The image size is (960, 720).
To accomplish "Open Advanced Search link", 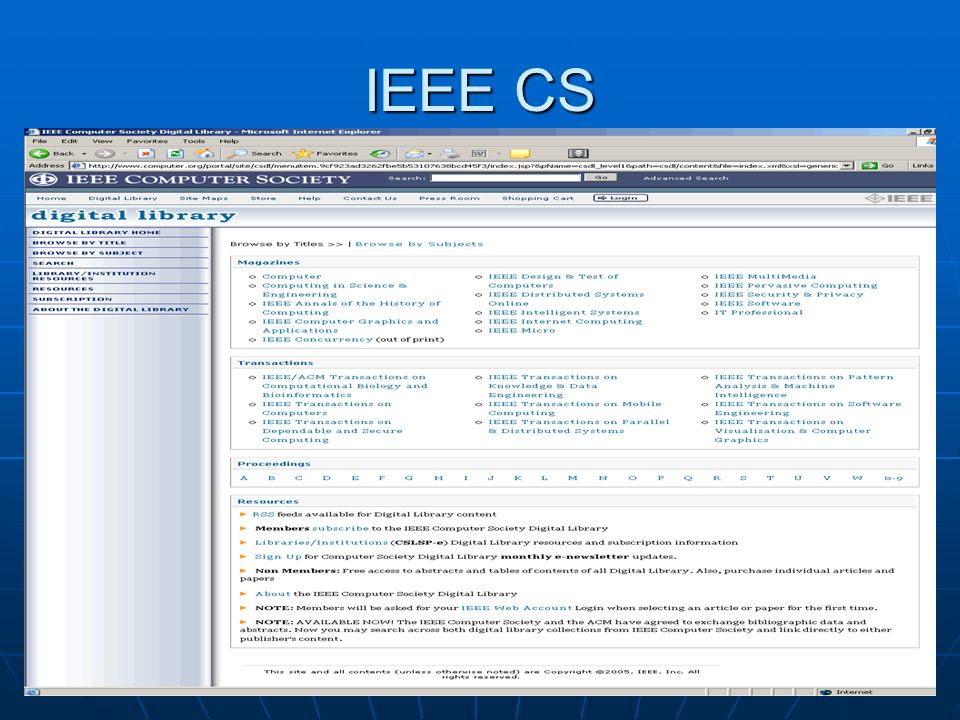I will pyautogui.click(x=686, y=178).
